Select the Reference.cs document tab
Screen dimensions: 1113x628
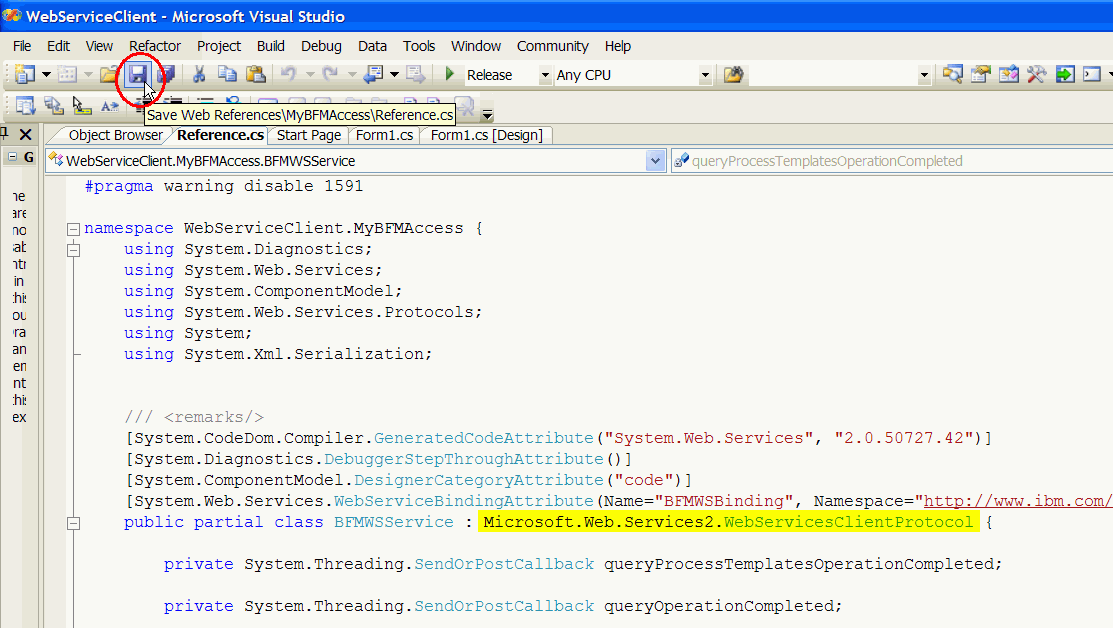[220, 136]
